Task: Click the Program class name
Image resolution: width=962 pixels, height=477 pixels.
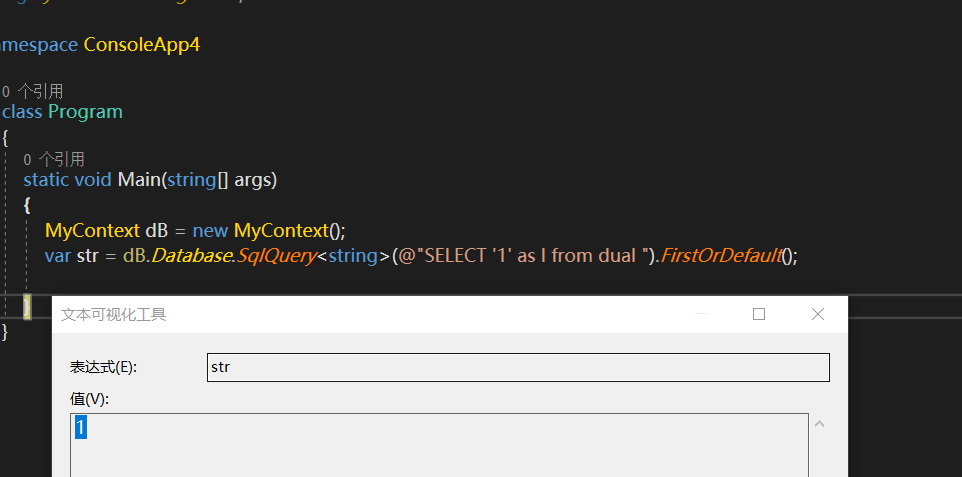Action: pyautogui.click(x=85, y=112)
